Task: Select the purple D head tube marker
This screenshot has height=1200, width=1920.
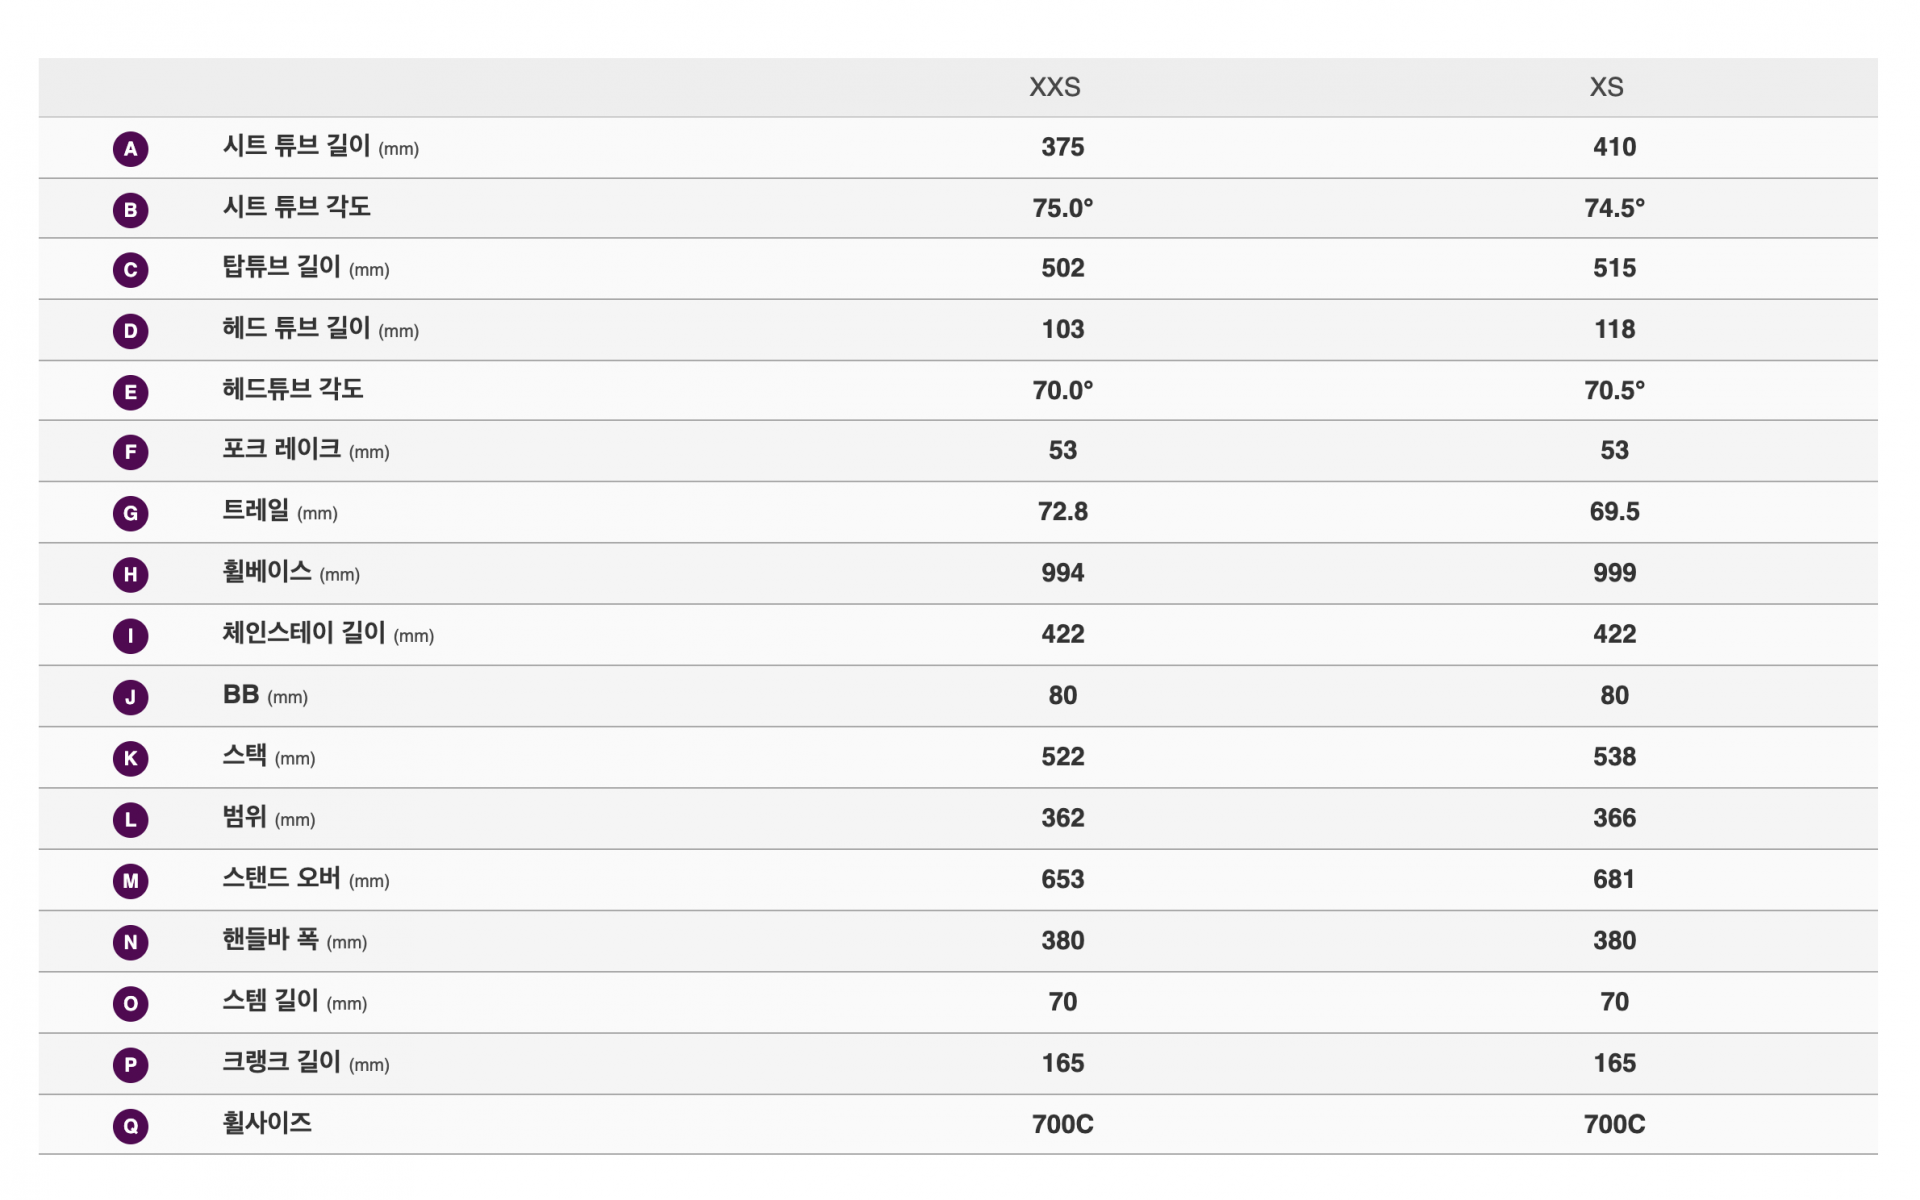Action: (130, 331)
